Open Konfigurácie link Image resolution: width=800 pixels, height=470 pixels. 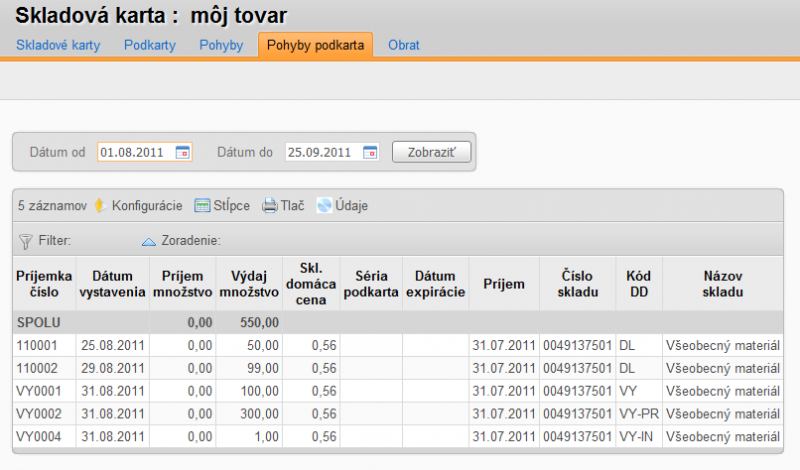pyautogui.click(x=147, y=206)
